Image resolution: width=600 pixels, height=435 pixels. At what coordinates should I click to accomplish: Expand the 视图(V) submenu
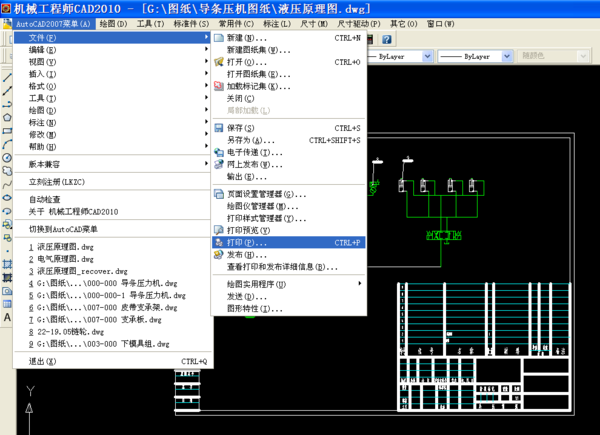(x=112, y=62)
